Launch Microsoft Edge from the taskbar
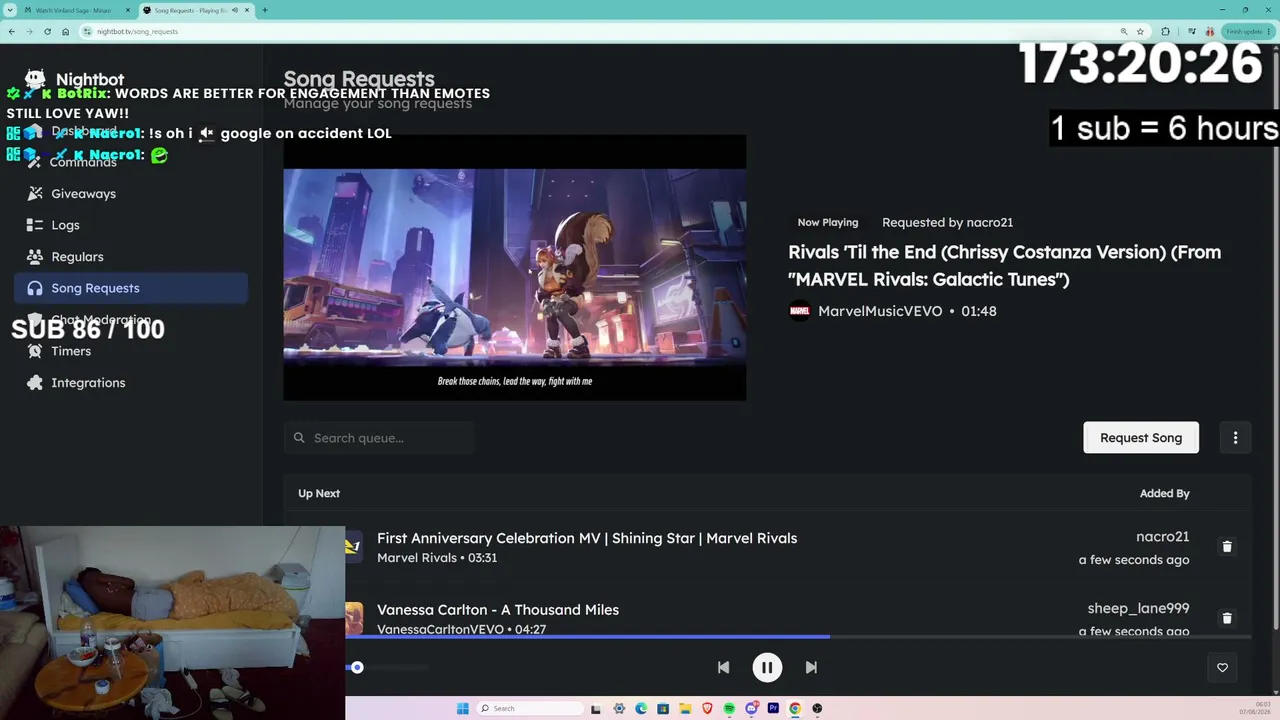Viewport: 1280px width, 720px height. point(641,708)
